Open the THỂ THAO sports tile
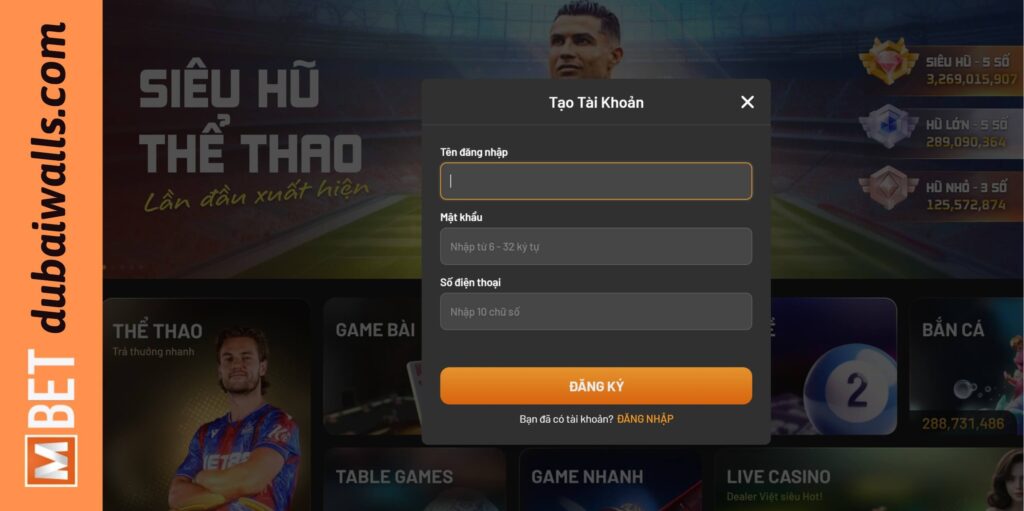 (207, 404)
